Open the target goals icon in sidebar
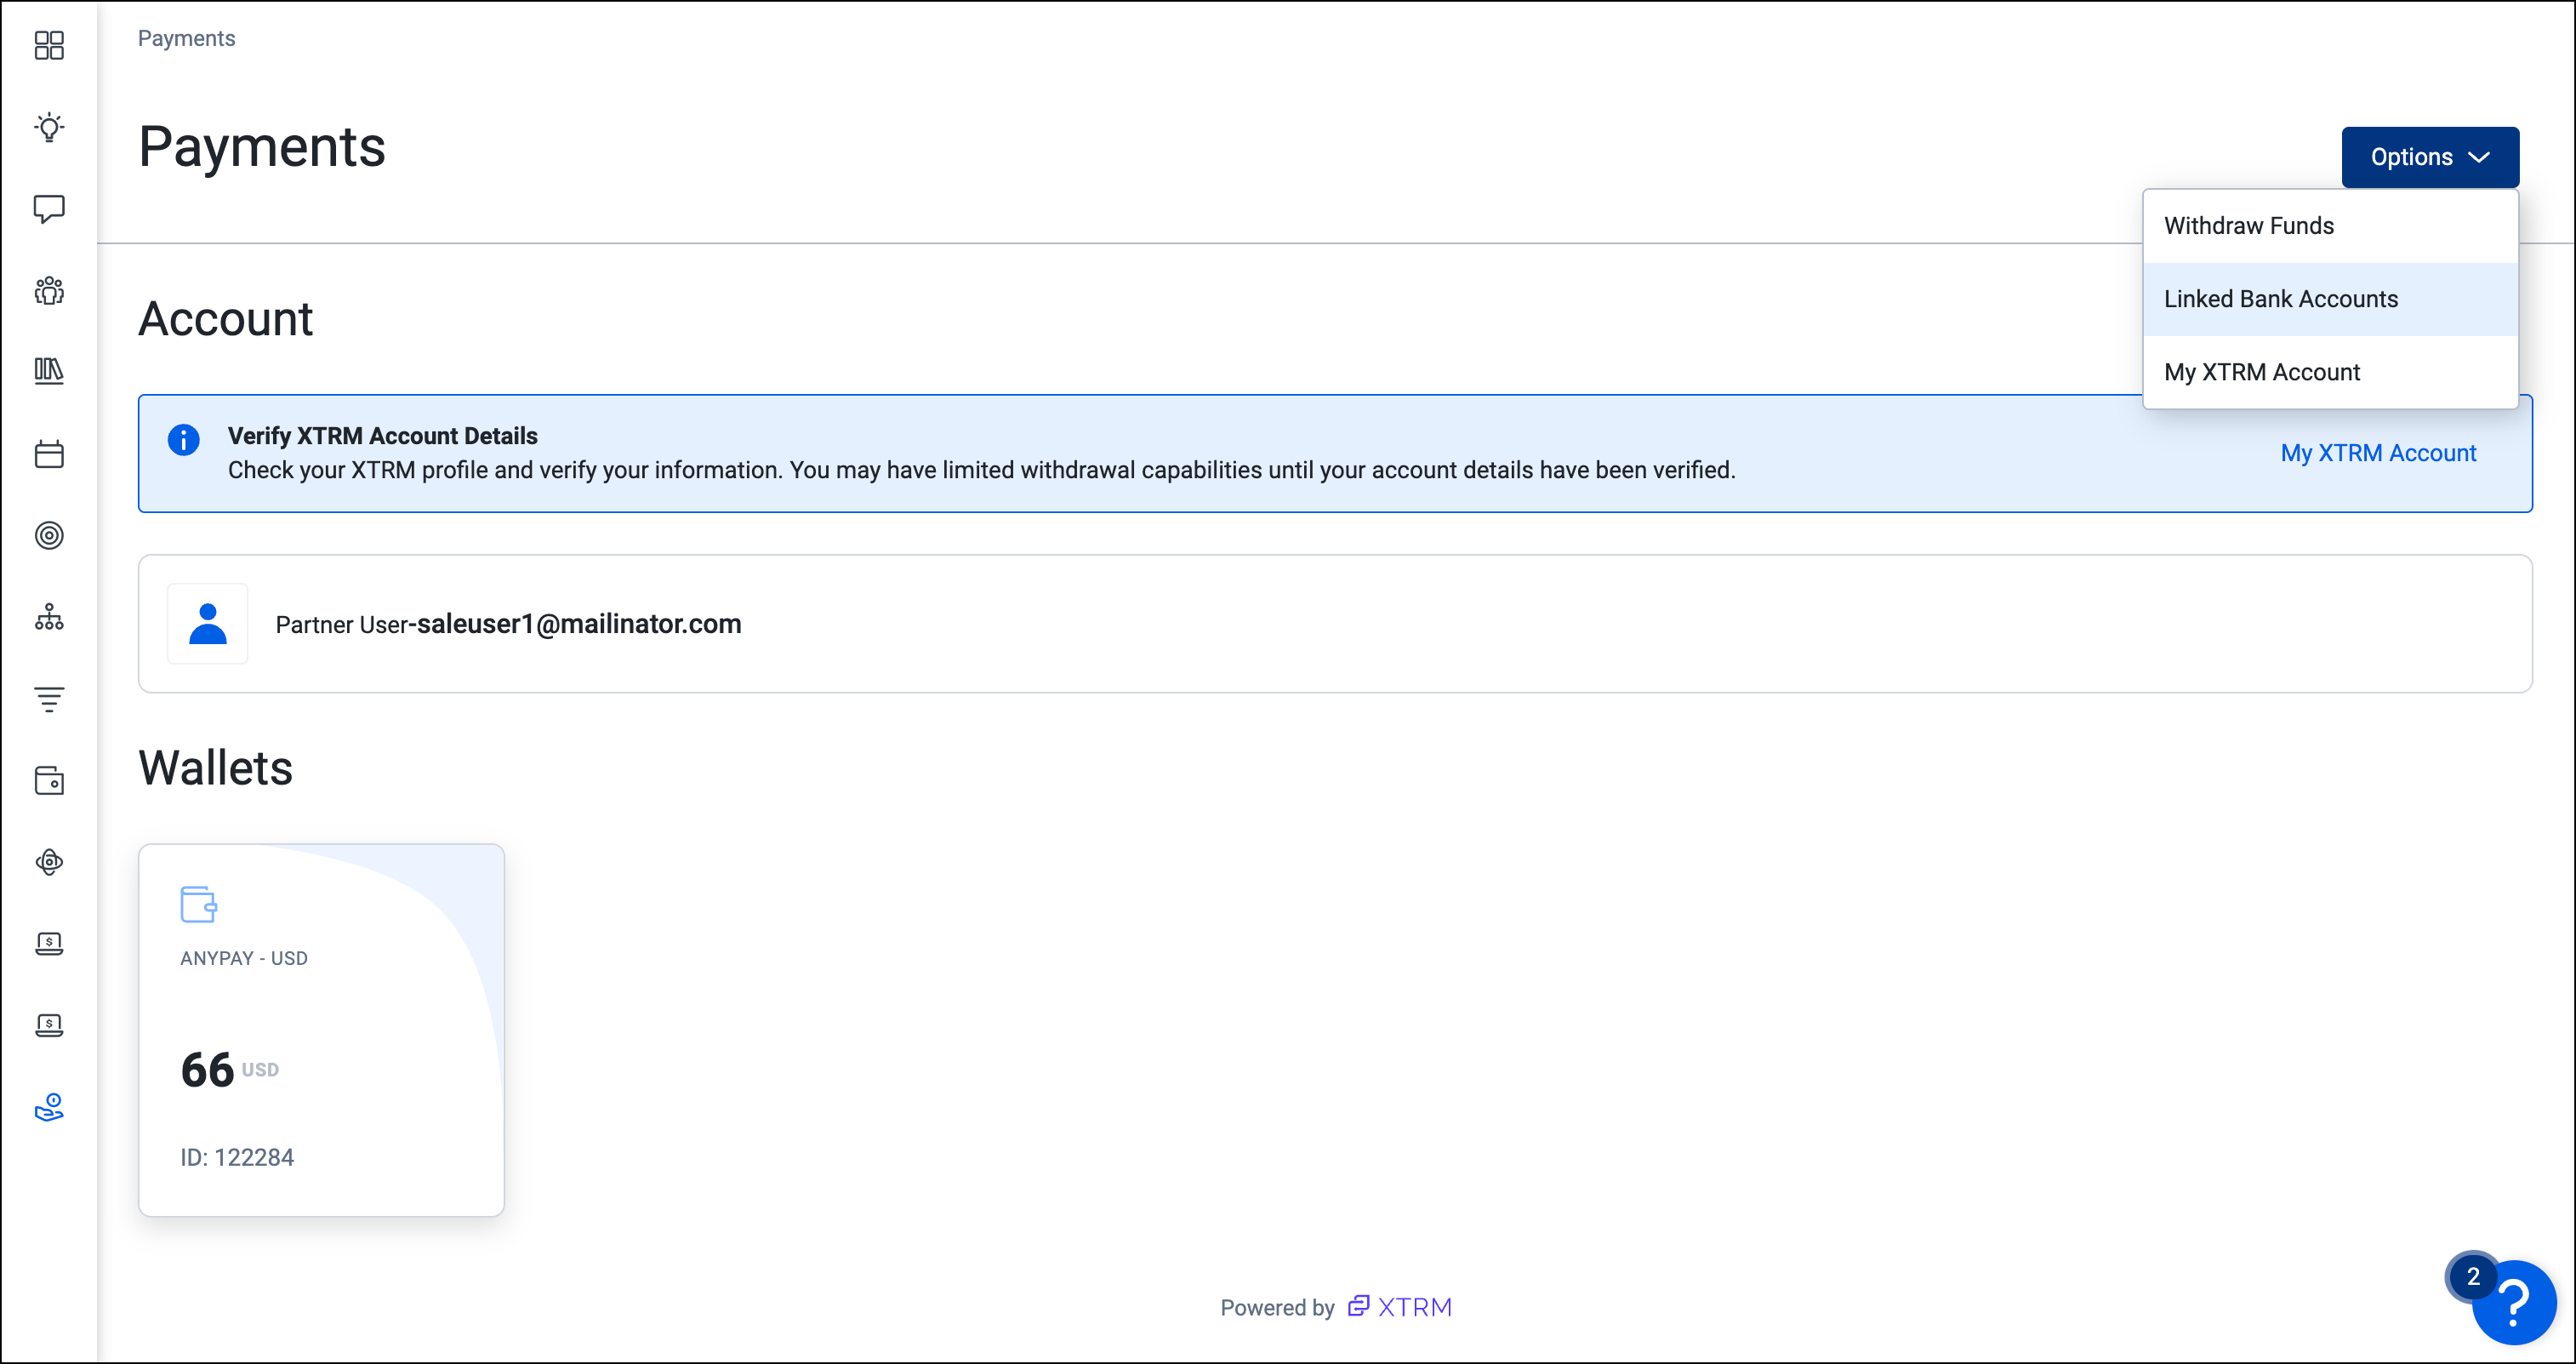 pos(49,535)
